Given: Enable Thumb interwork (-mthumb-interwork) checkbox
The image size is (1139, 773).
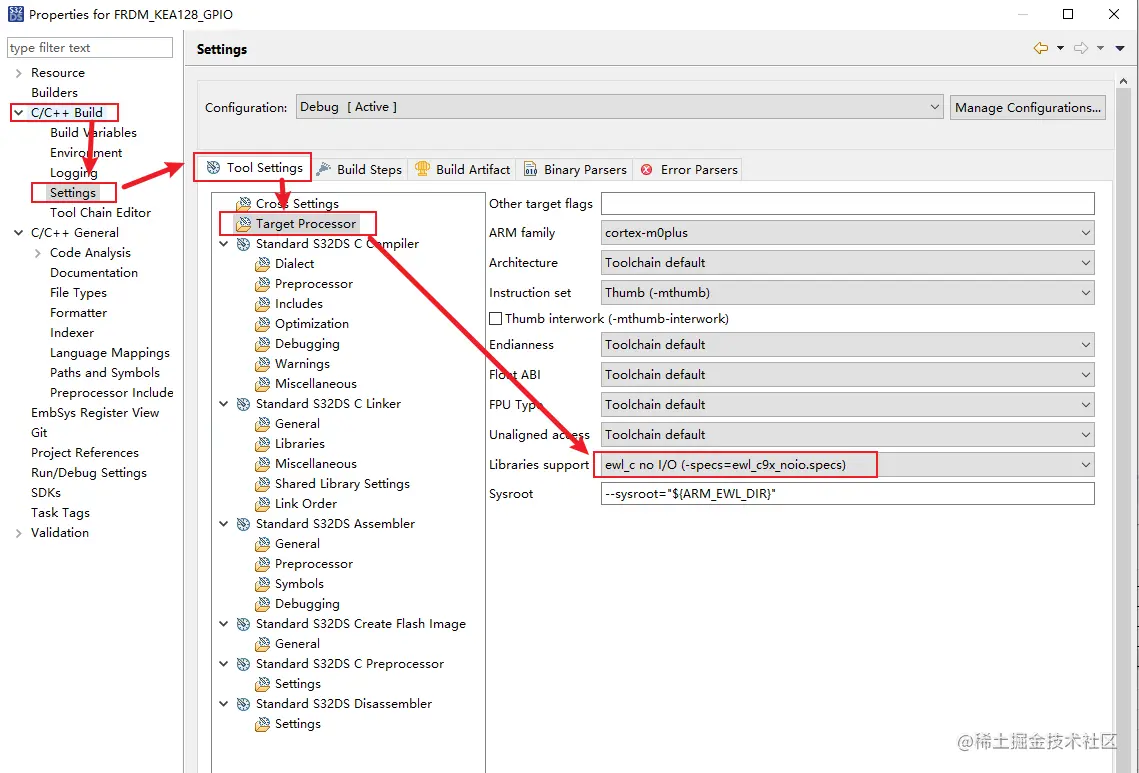Looking at the screenshot, I should (x=495, y=318).
